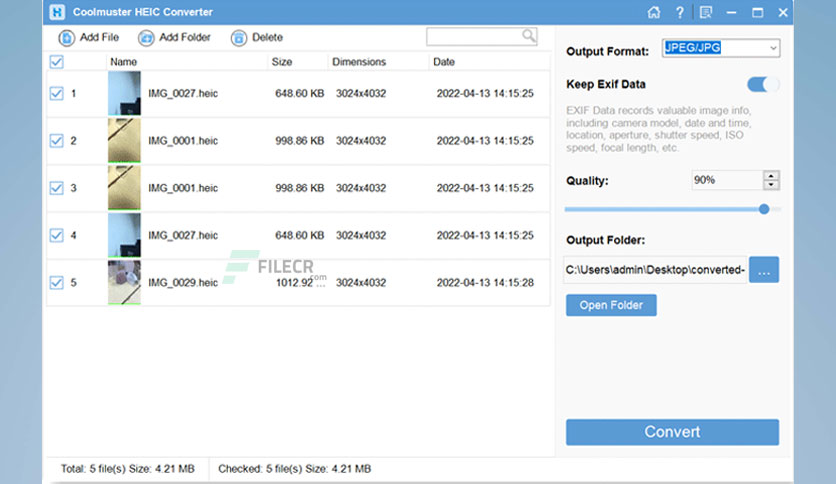Screen dimensions: 836x484
Task: Uncheck row 3 IMG_0001.heic checkbox
Action: pyautogui.click(x=57, y=188)
